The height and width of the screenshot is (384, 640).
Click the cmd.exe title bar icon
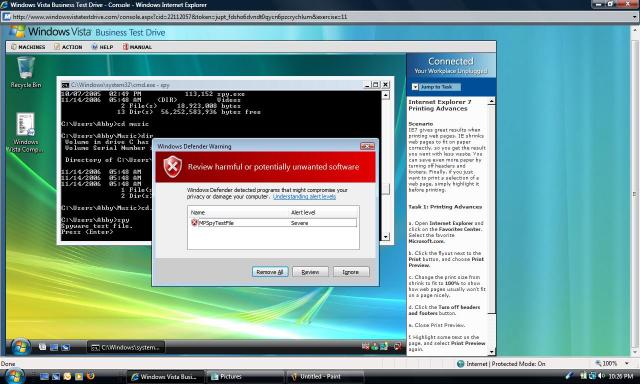coord(65,85)
